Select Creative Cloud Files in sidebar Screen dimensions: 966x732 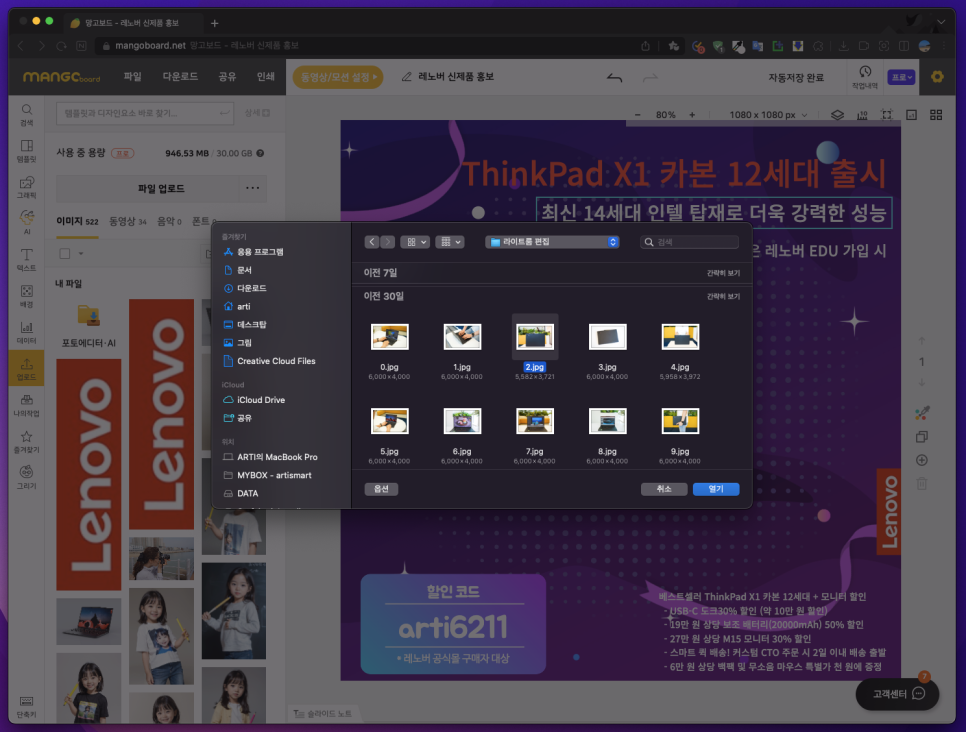point(276,361)
